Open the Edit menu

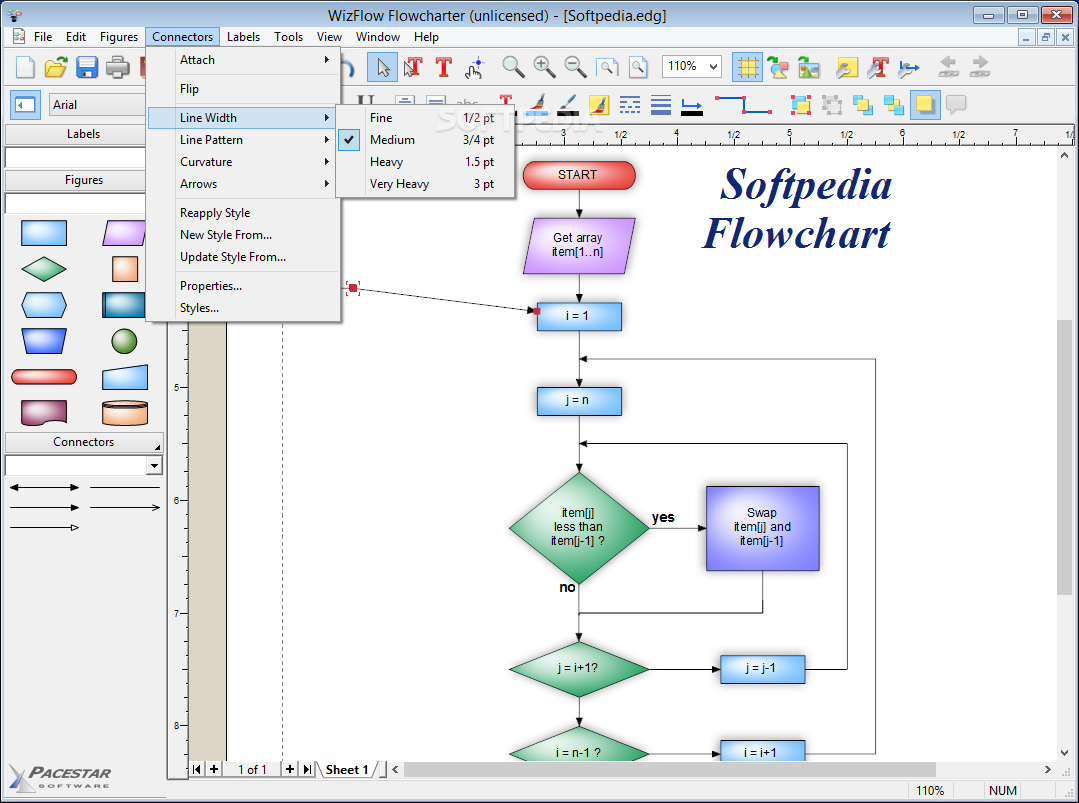[x=76, y=36]
